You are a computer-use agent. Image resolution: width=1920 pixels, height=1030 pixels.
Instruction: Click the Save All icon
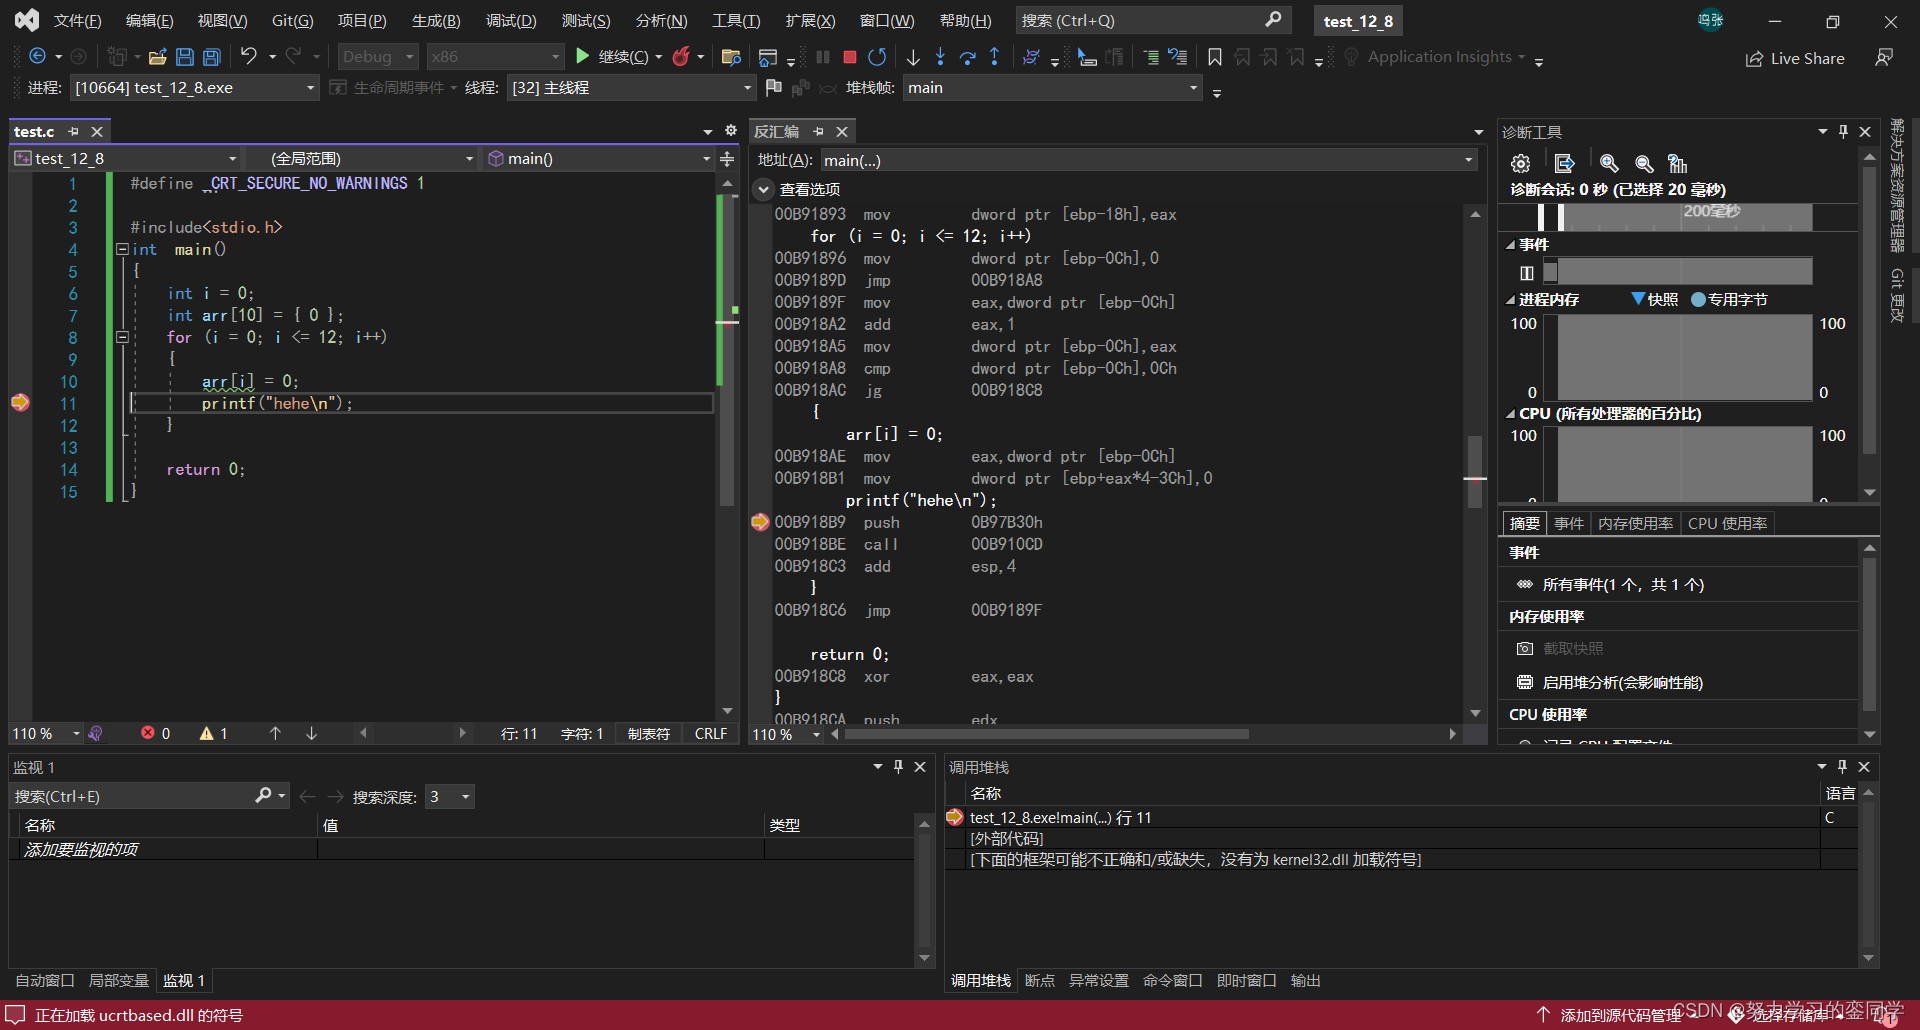click(212, 57)
